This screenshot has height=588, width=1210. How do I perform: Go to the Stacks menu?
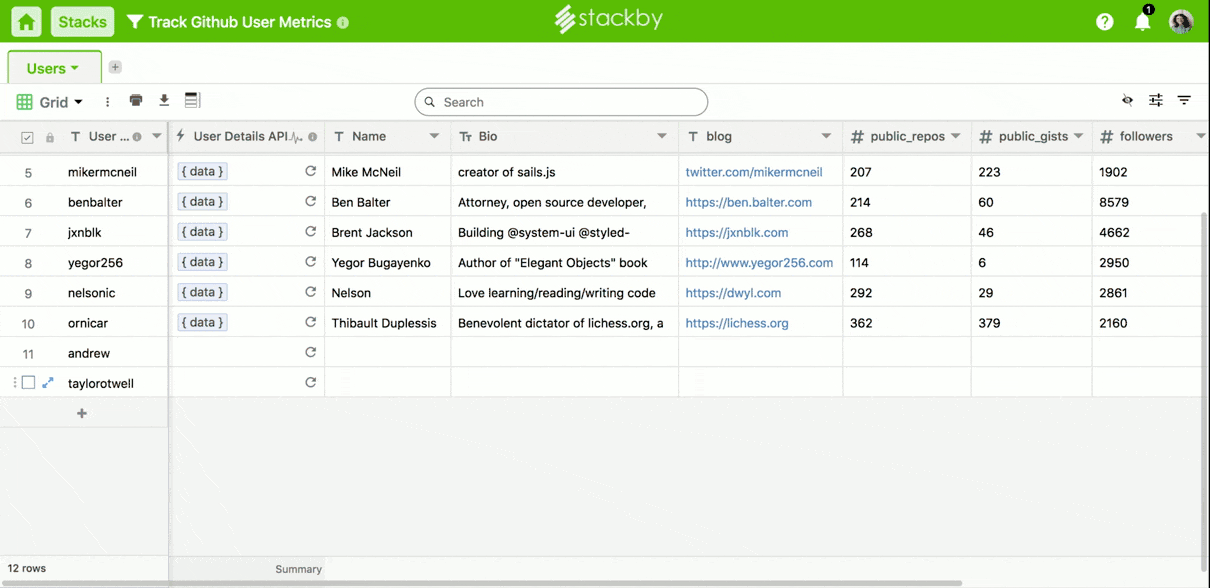[x=82, y=22]
